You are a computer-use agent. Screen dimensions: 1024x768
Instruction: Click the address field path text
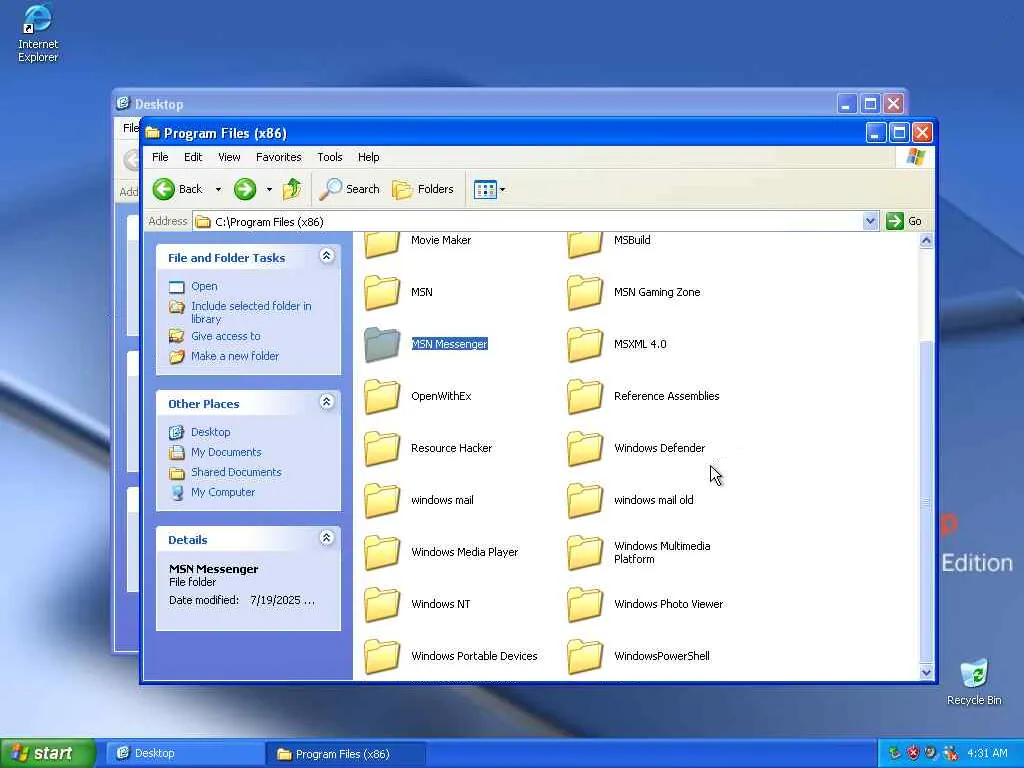pyautogui.click(x=269, y=222)
